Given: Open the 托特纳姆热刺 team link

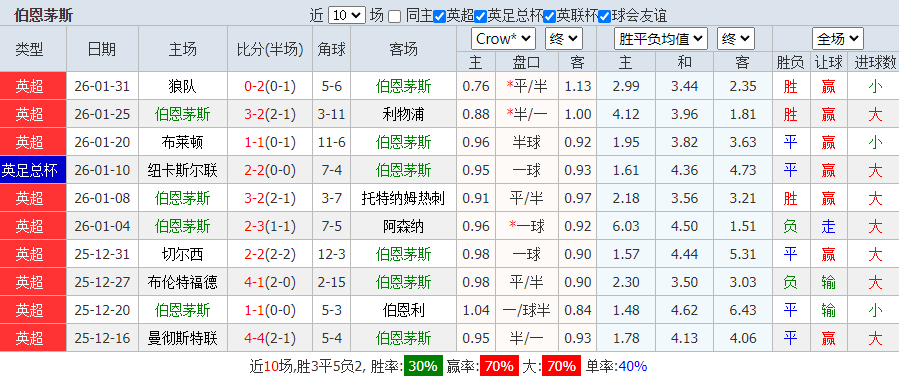Looking at the screenshot, I should (404, 198).
